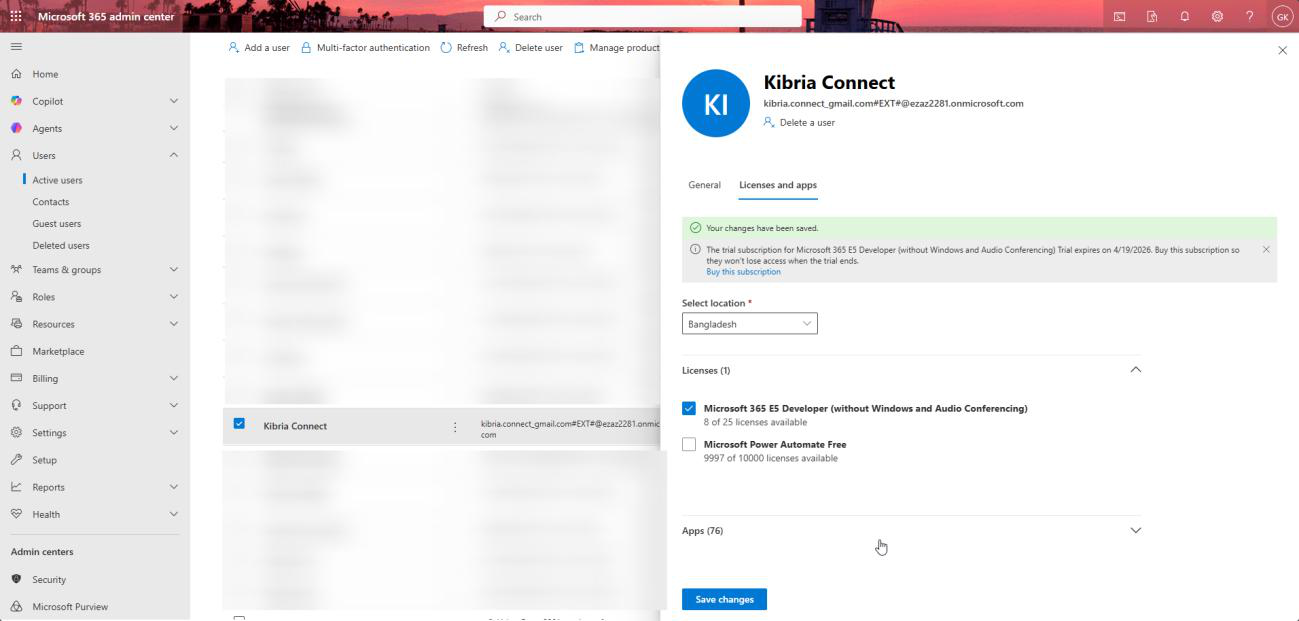Click the KI profile avatar circle
Screen dimensions: 1299x621
(x=716, y=103)
